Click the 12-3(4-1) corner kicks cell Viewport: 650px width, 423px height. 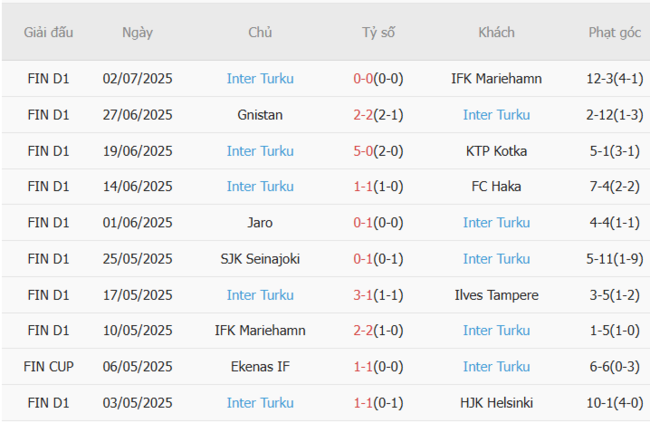tap(614, 79)
